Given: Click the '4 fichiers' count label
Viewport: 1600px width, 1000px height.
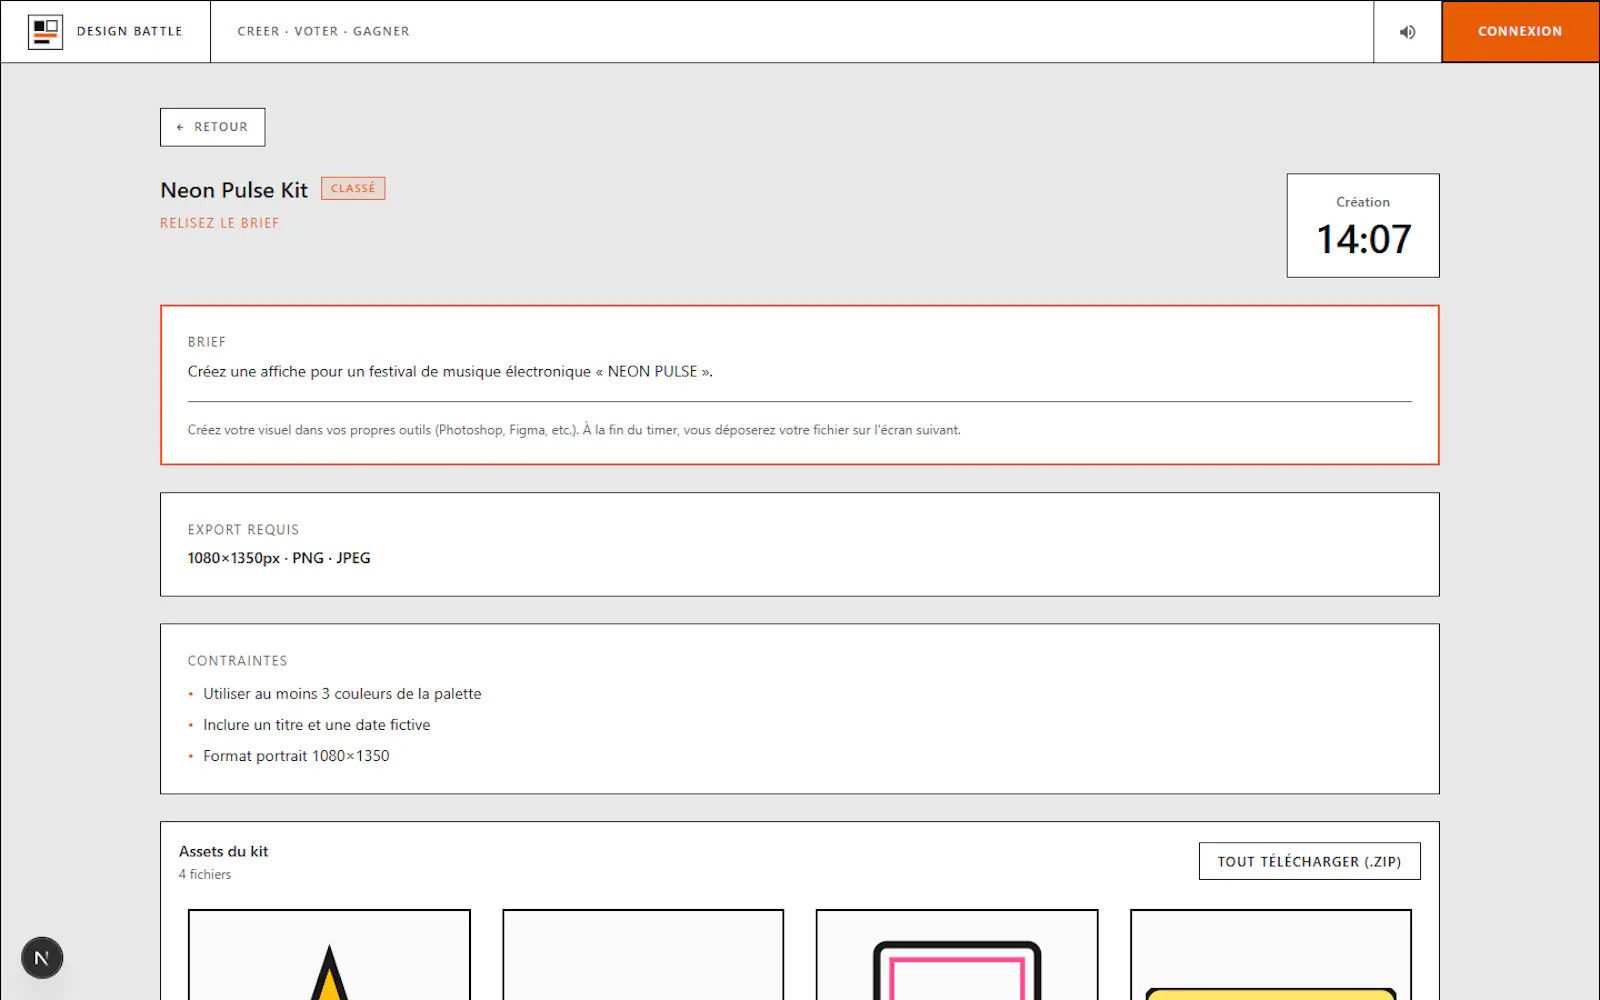Looking at the screenshot, I should click(205, 875).
